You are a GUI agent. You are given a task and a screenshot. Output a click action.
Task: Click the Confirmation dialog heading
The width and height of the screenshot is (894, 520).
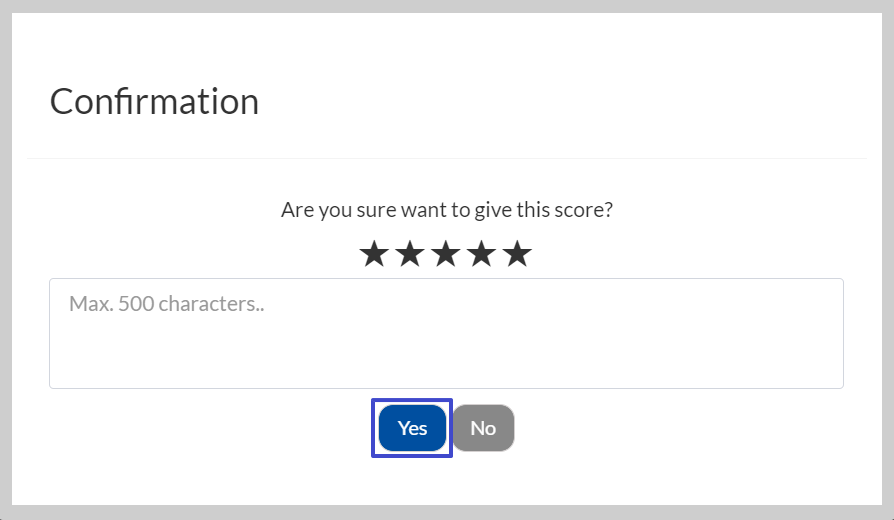[155, 101]
